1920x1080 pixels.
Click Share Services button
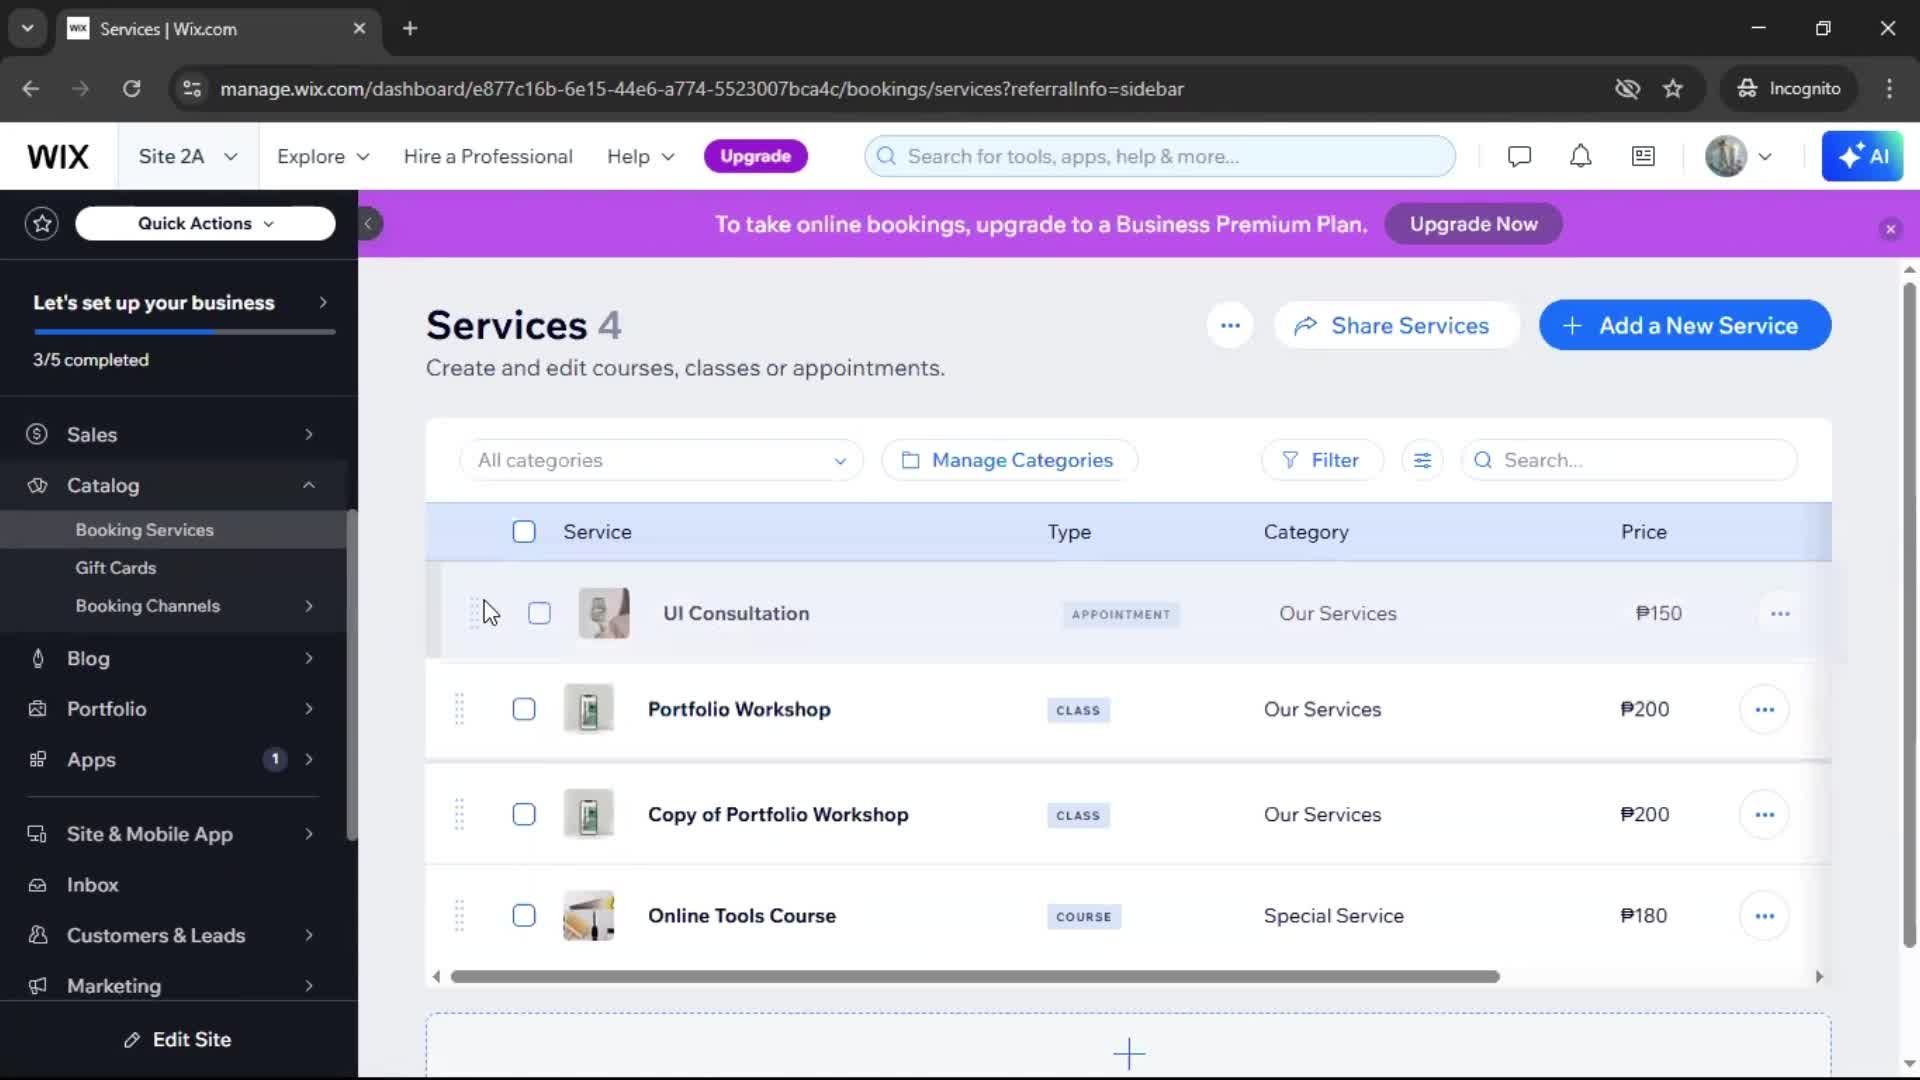(1396, 325)
